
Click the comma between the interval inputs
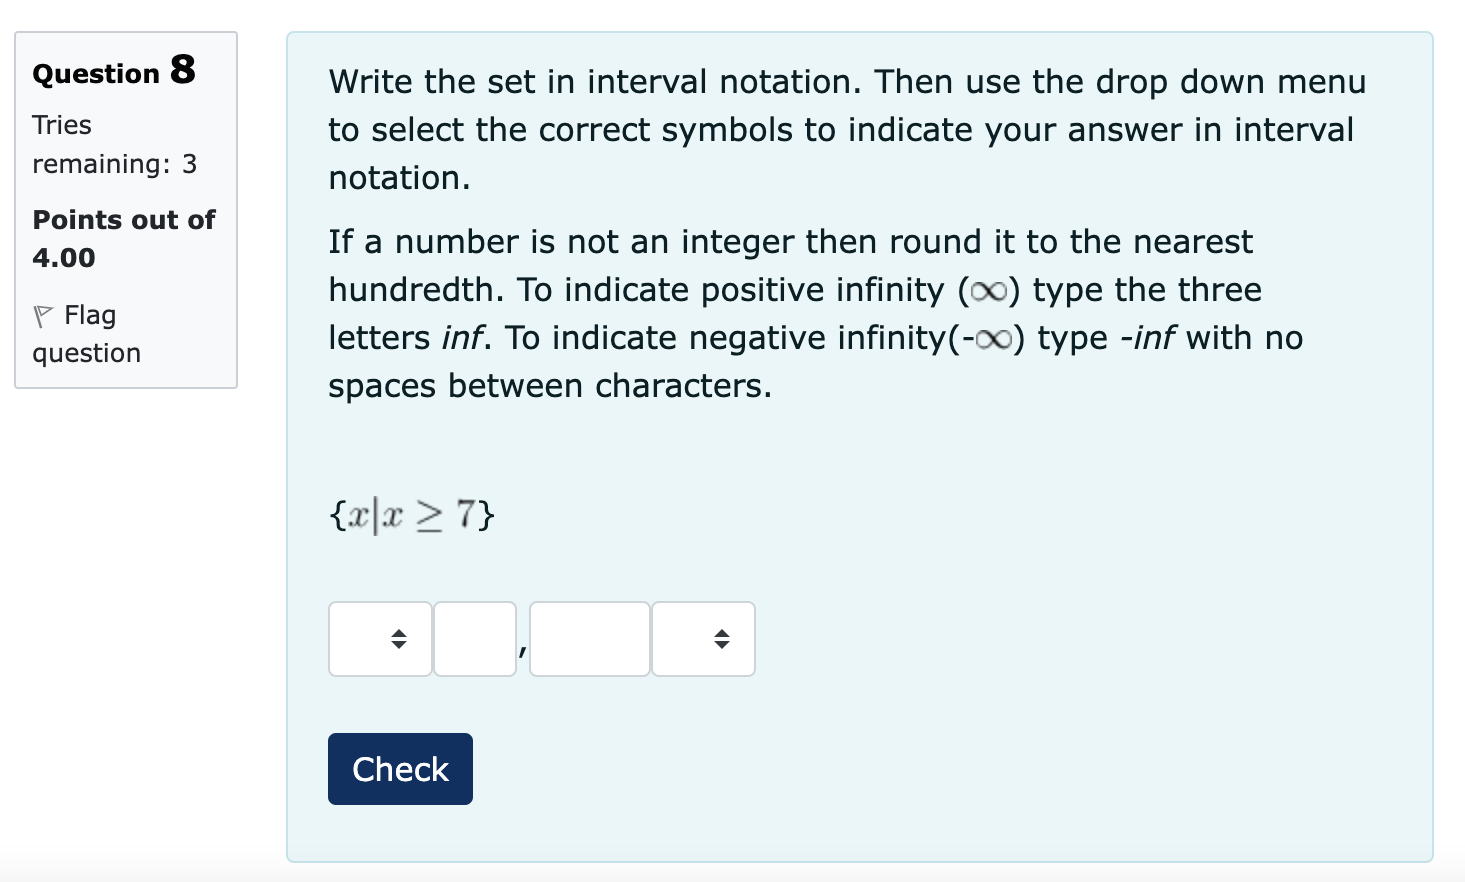522,650
